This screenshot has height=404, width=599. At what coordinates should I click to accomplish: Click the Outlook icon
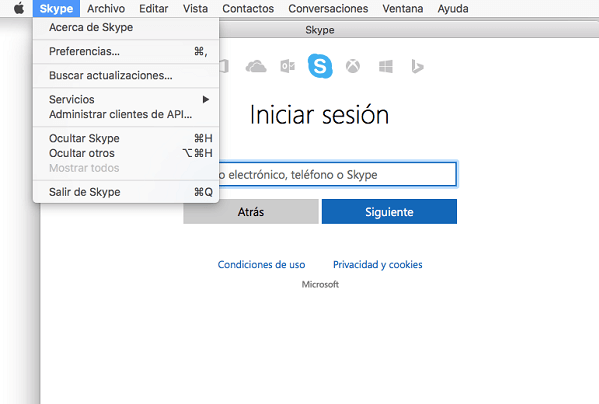pyautogui.click(x=288, y=66)
